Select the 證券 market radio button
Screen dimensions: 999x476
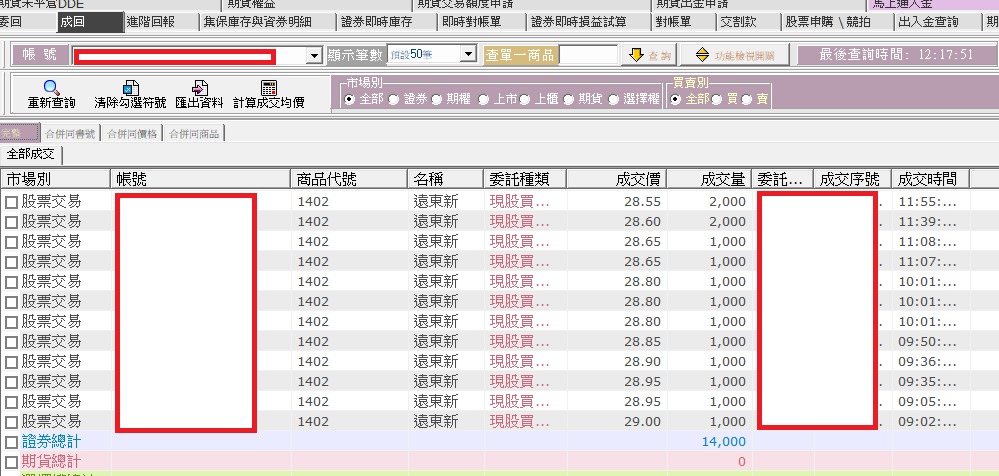[x=394, y=99]
